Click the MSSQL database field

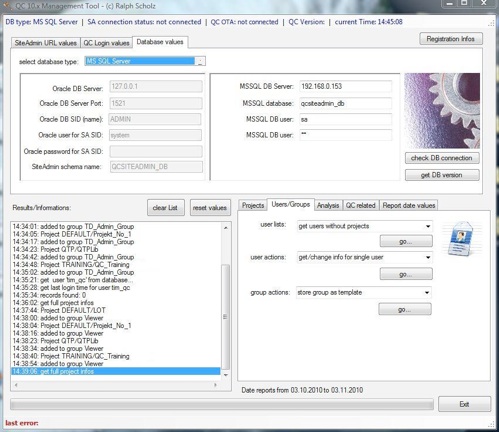click(345, 103)
